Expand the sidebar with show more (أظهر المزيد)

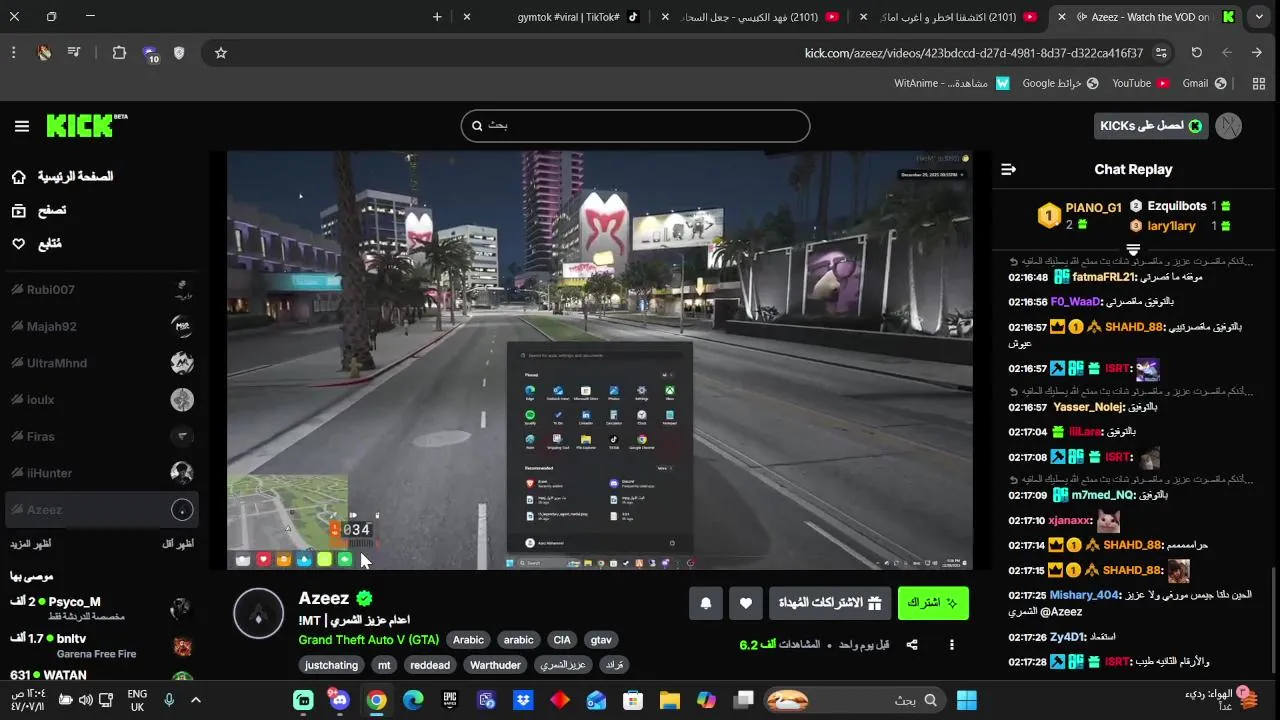coord(31,544)
